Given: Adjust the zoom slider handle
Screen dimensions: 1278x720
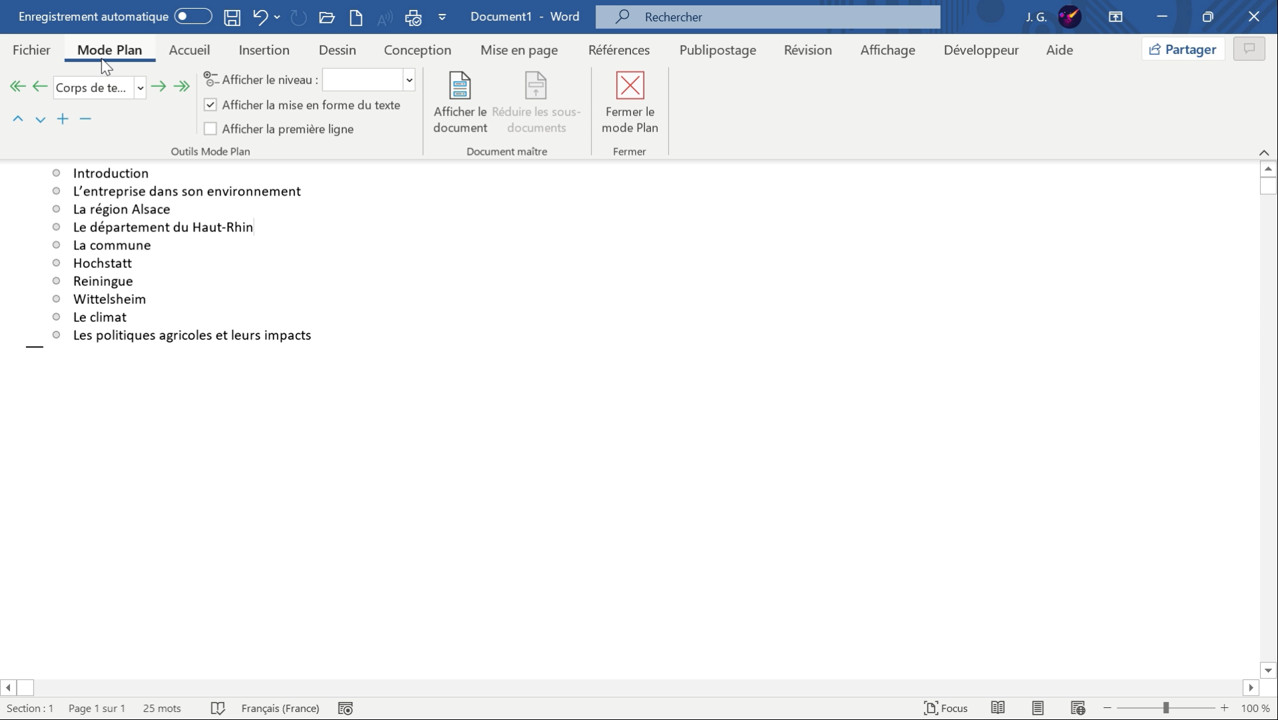Looking at the screenshot, I should (x=1166, y=708).
